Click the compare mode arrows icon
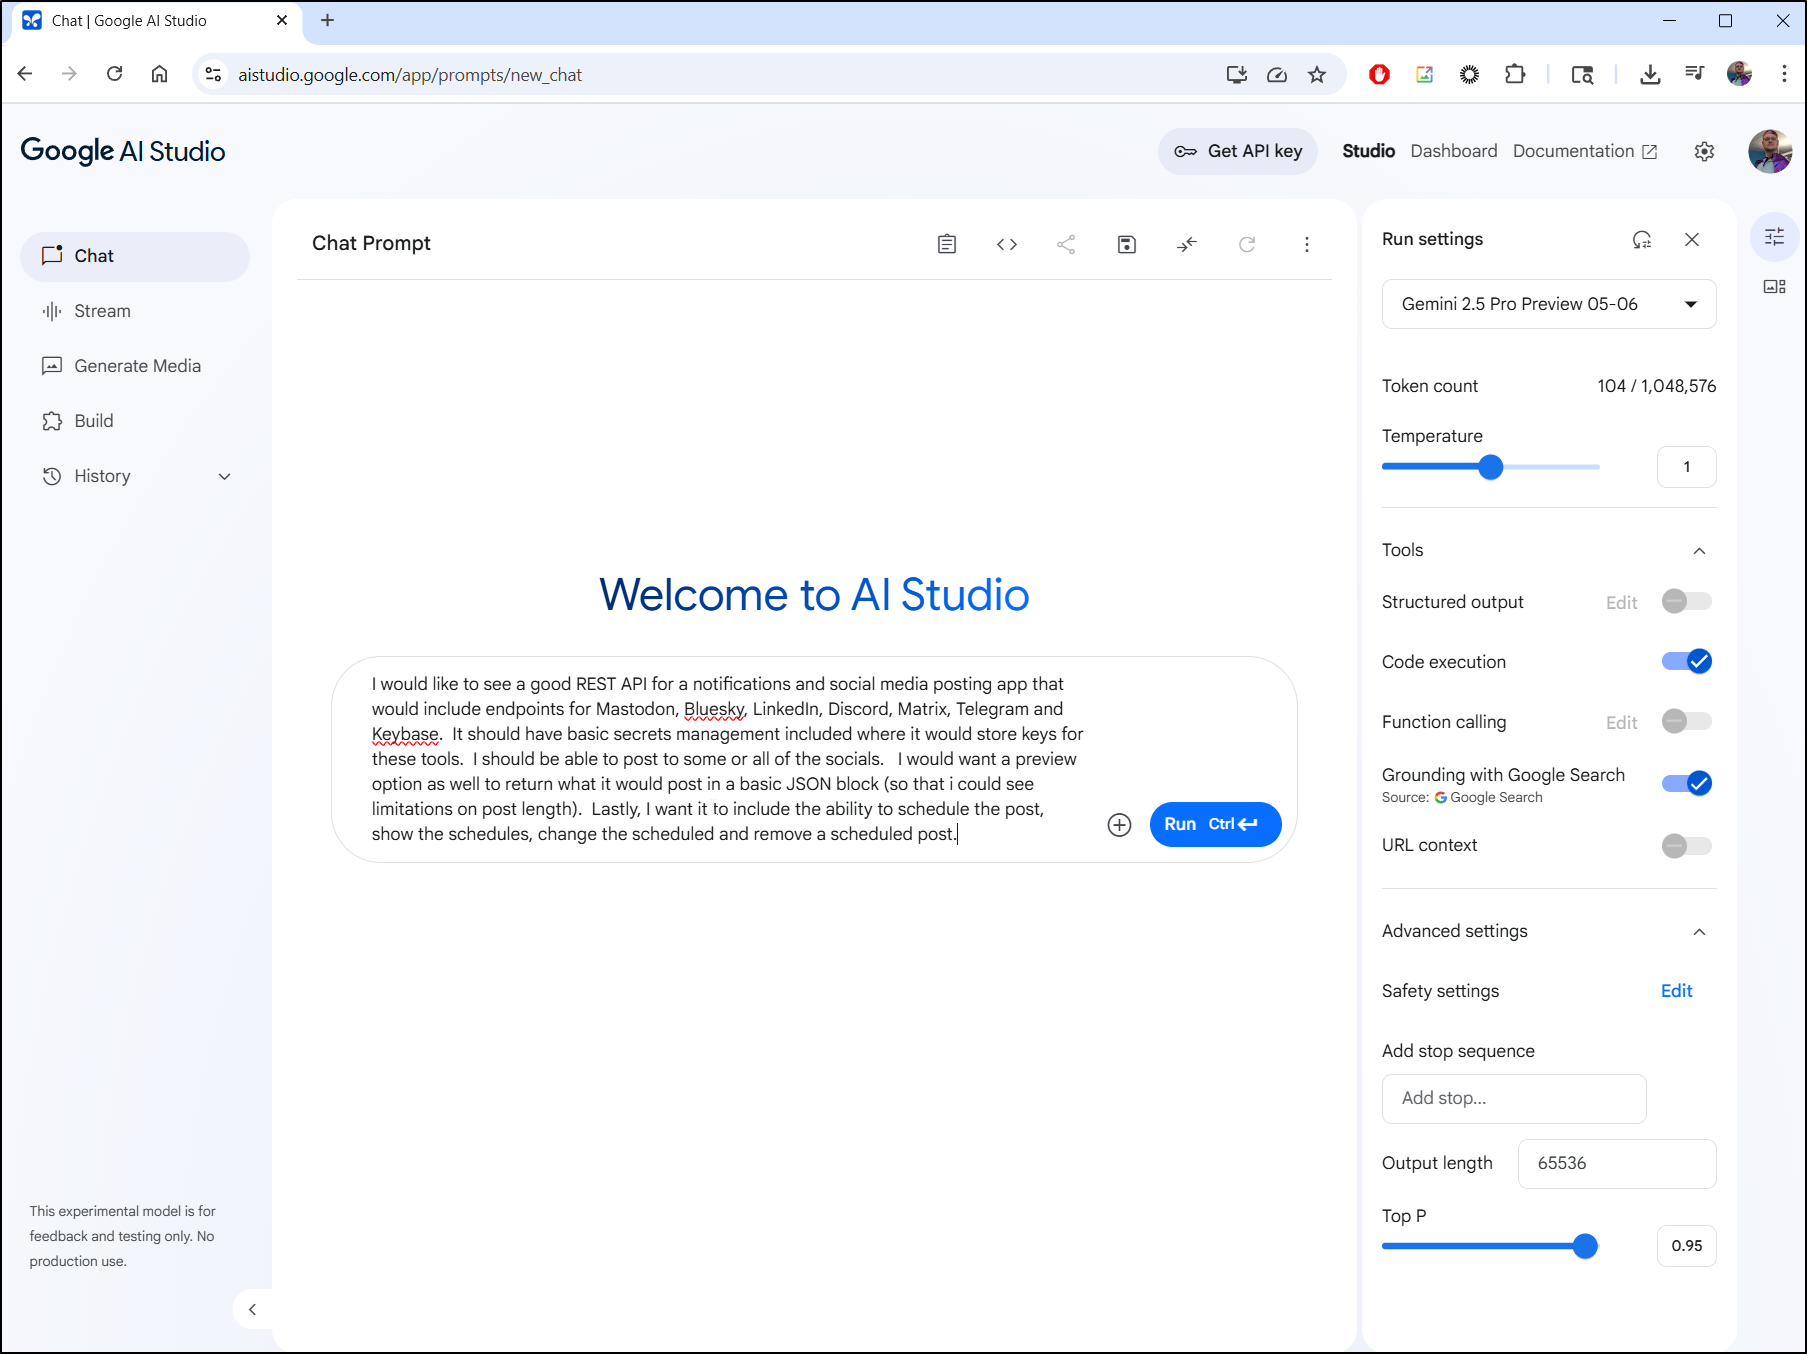Image resolution: width=1807 pixels, height=1354 pixels. pyautogui.click(x=1186, y=244)
